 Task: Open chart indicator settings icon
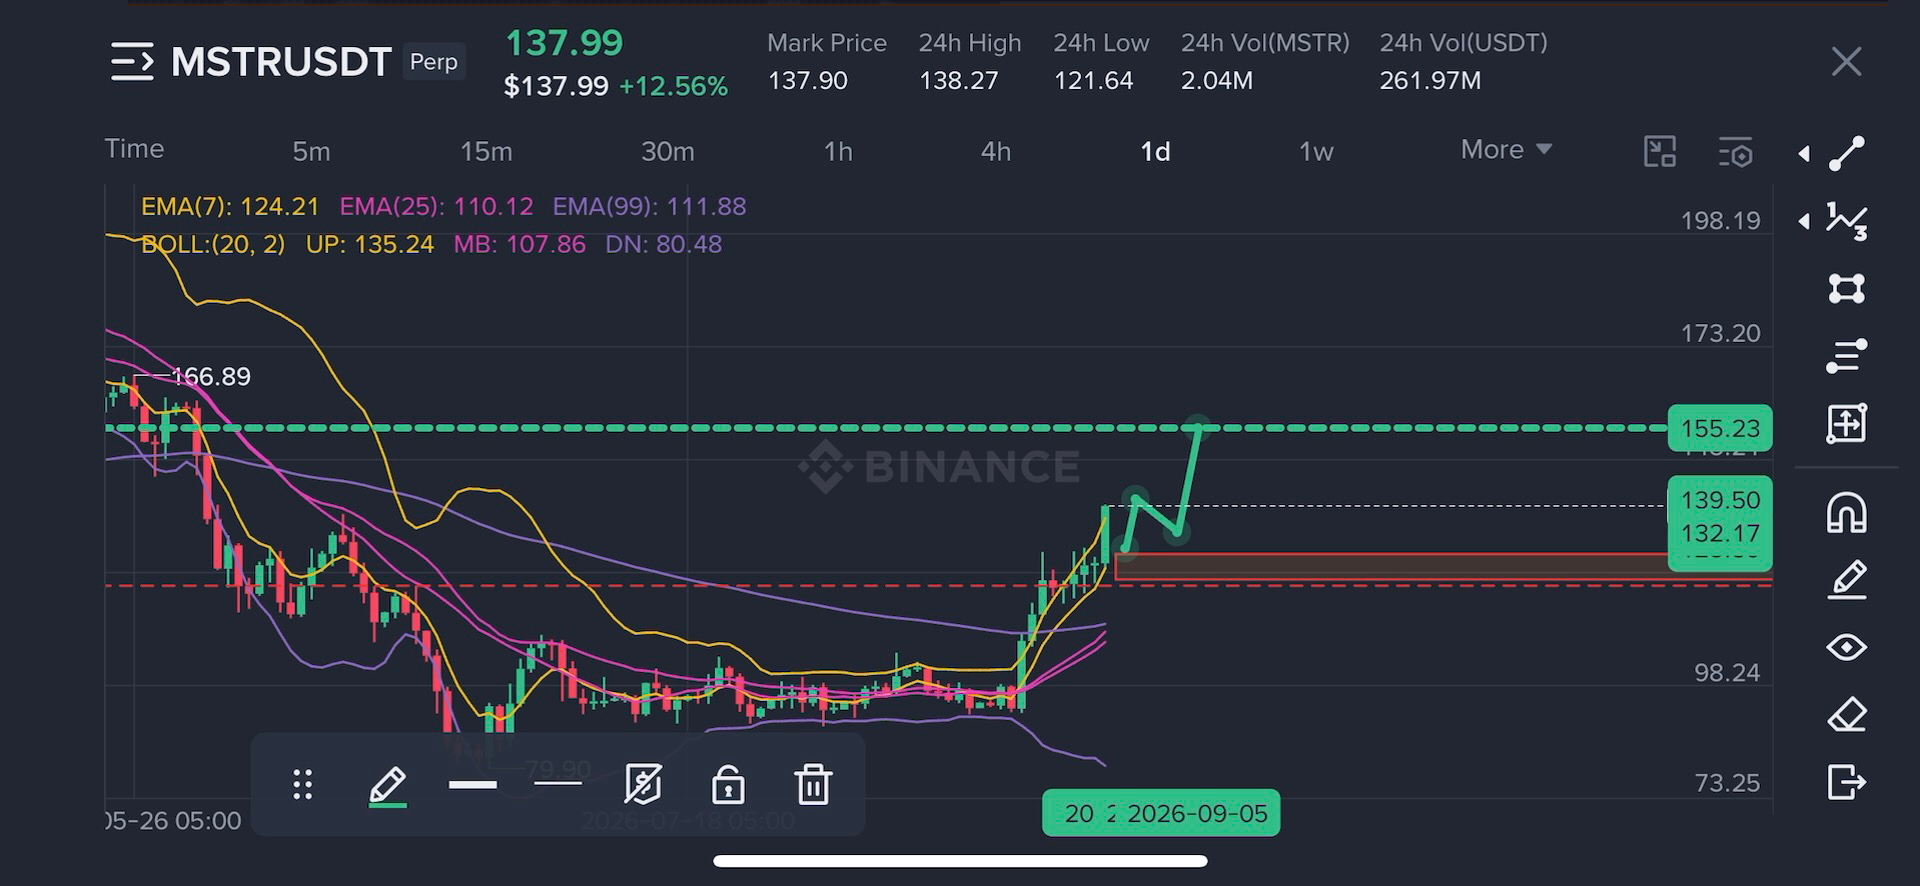click(x=1736, y=152)
